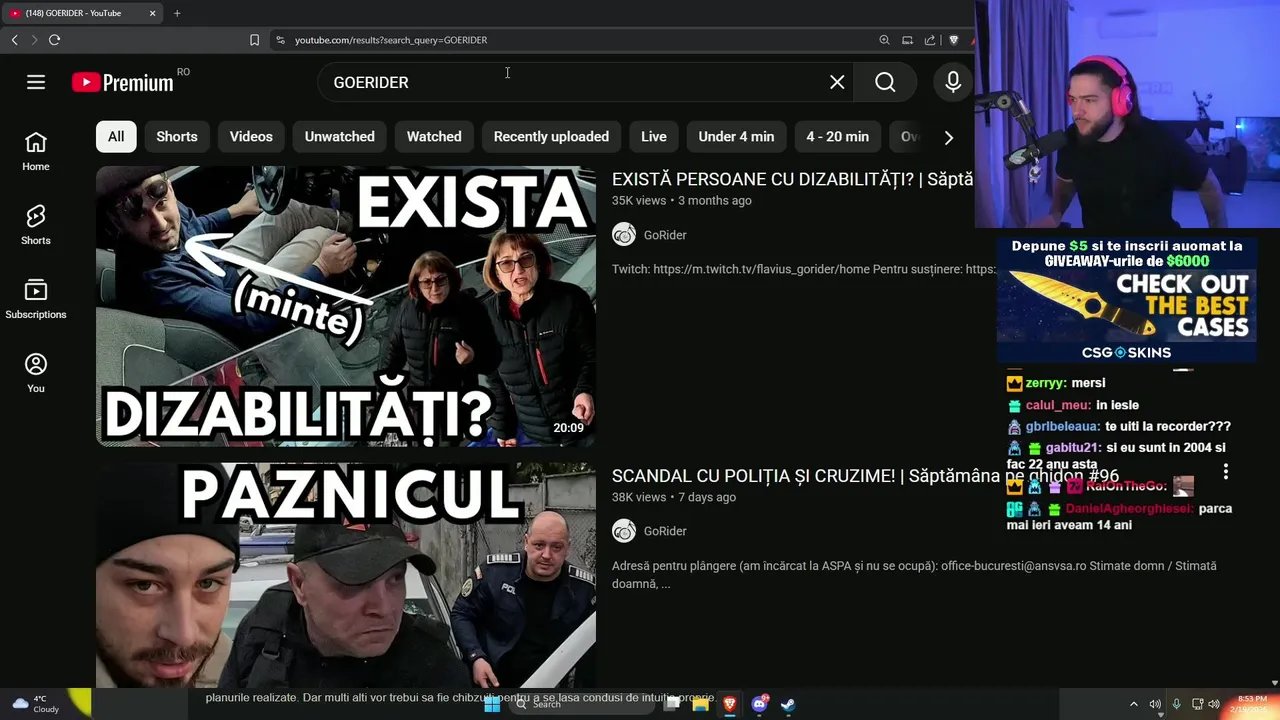Filter results by Shorts chip
Image resolution: width=1280 pixels, height=720 pixels.
coord(177,137)
